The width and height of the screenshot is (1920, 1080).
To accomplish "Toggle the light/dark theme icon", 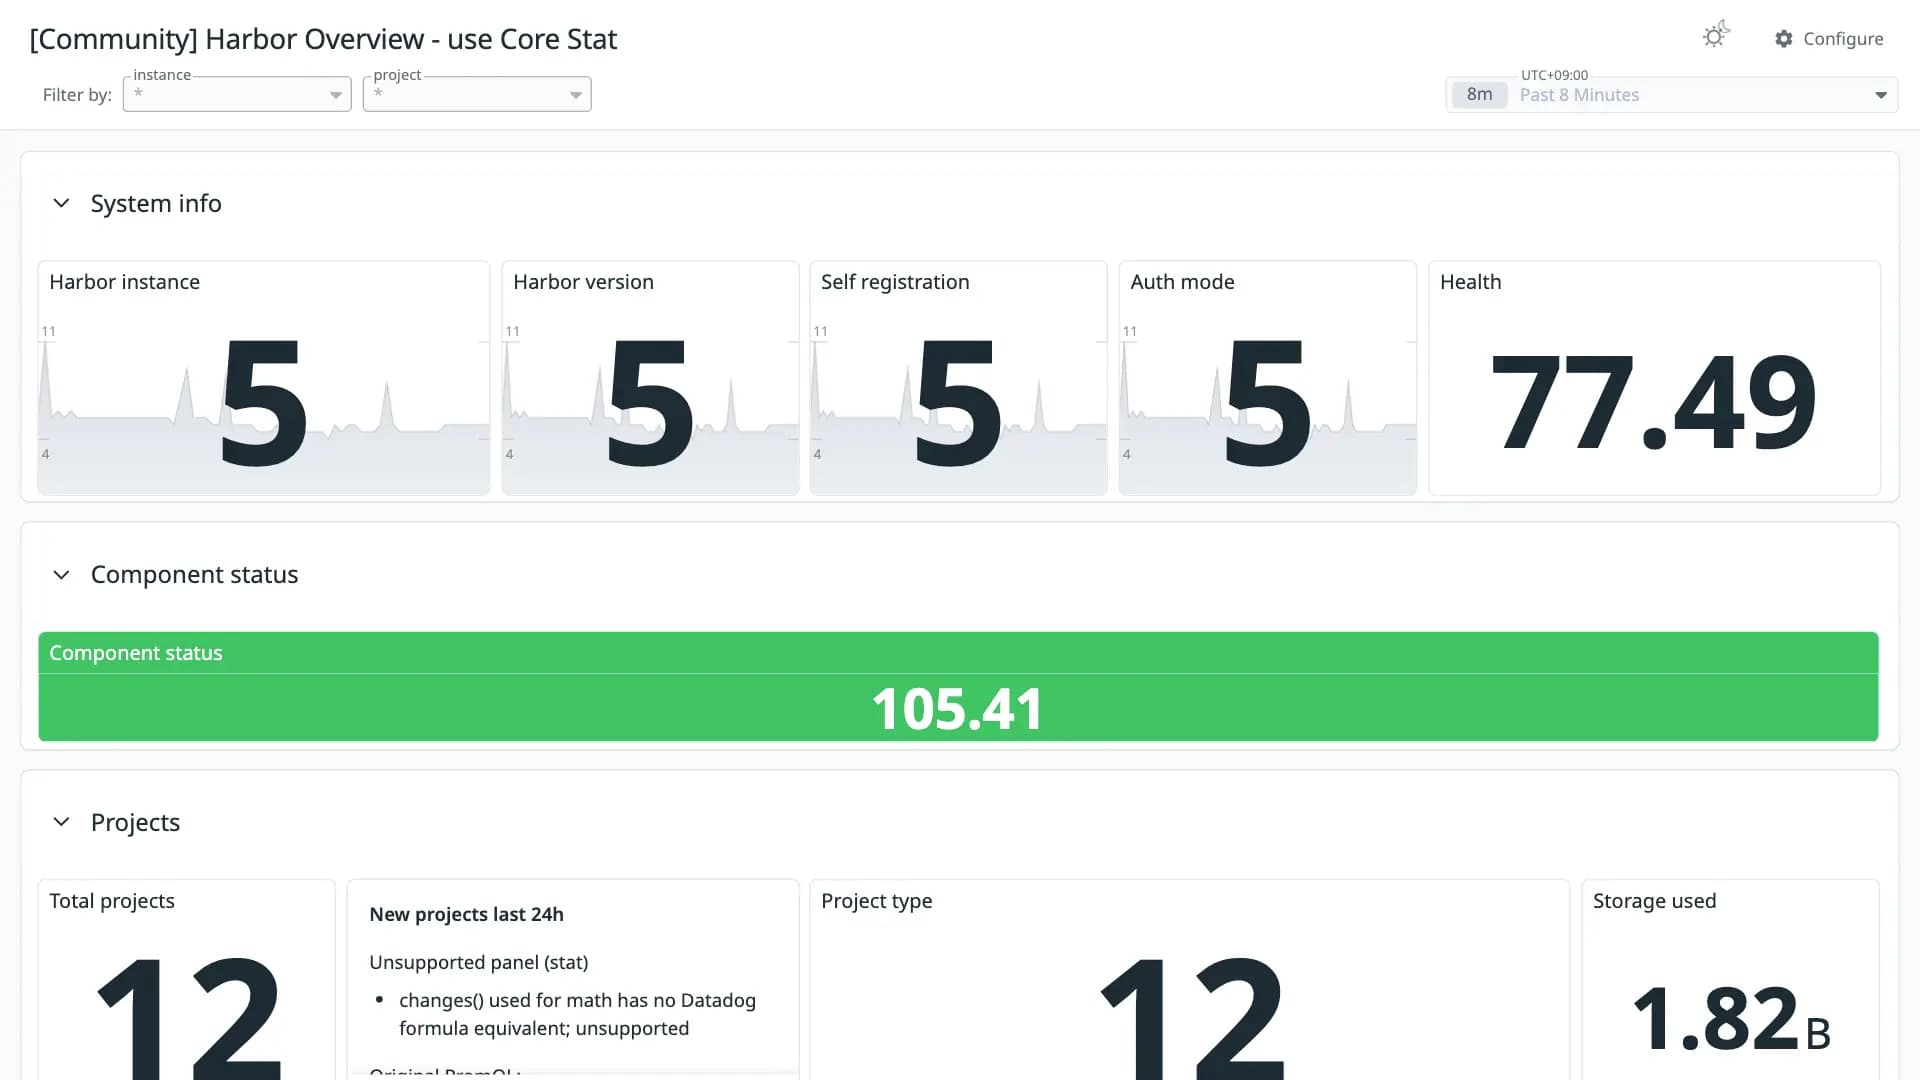I will 1716,36.
